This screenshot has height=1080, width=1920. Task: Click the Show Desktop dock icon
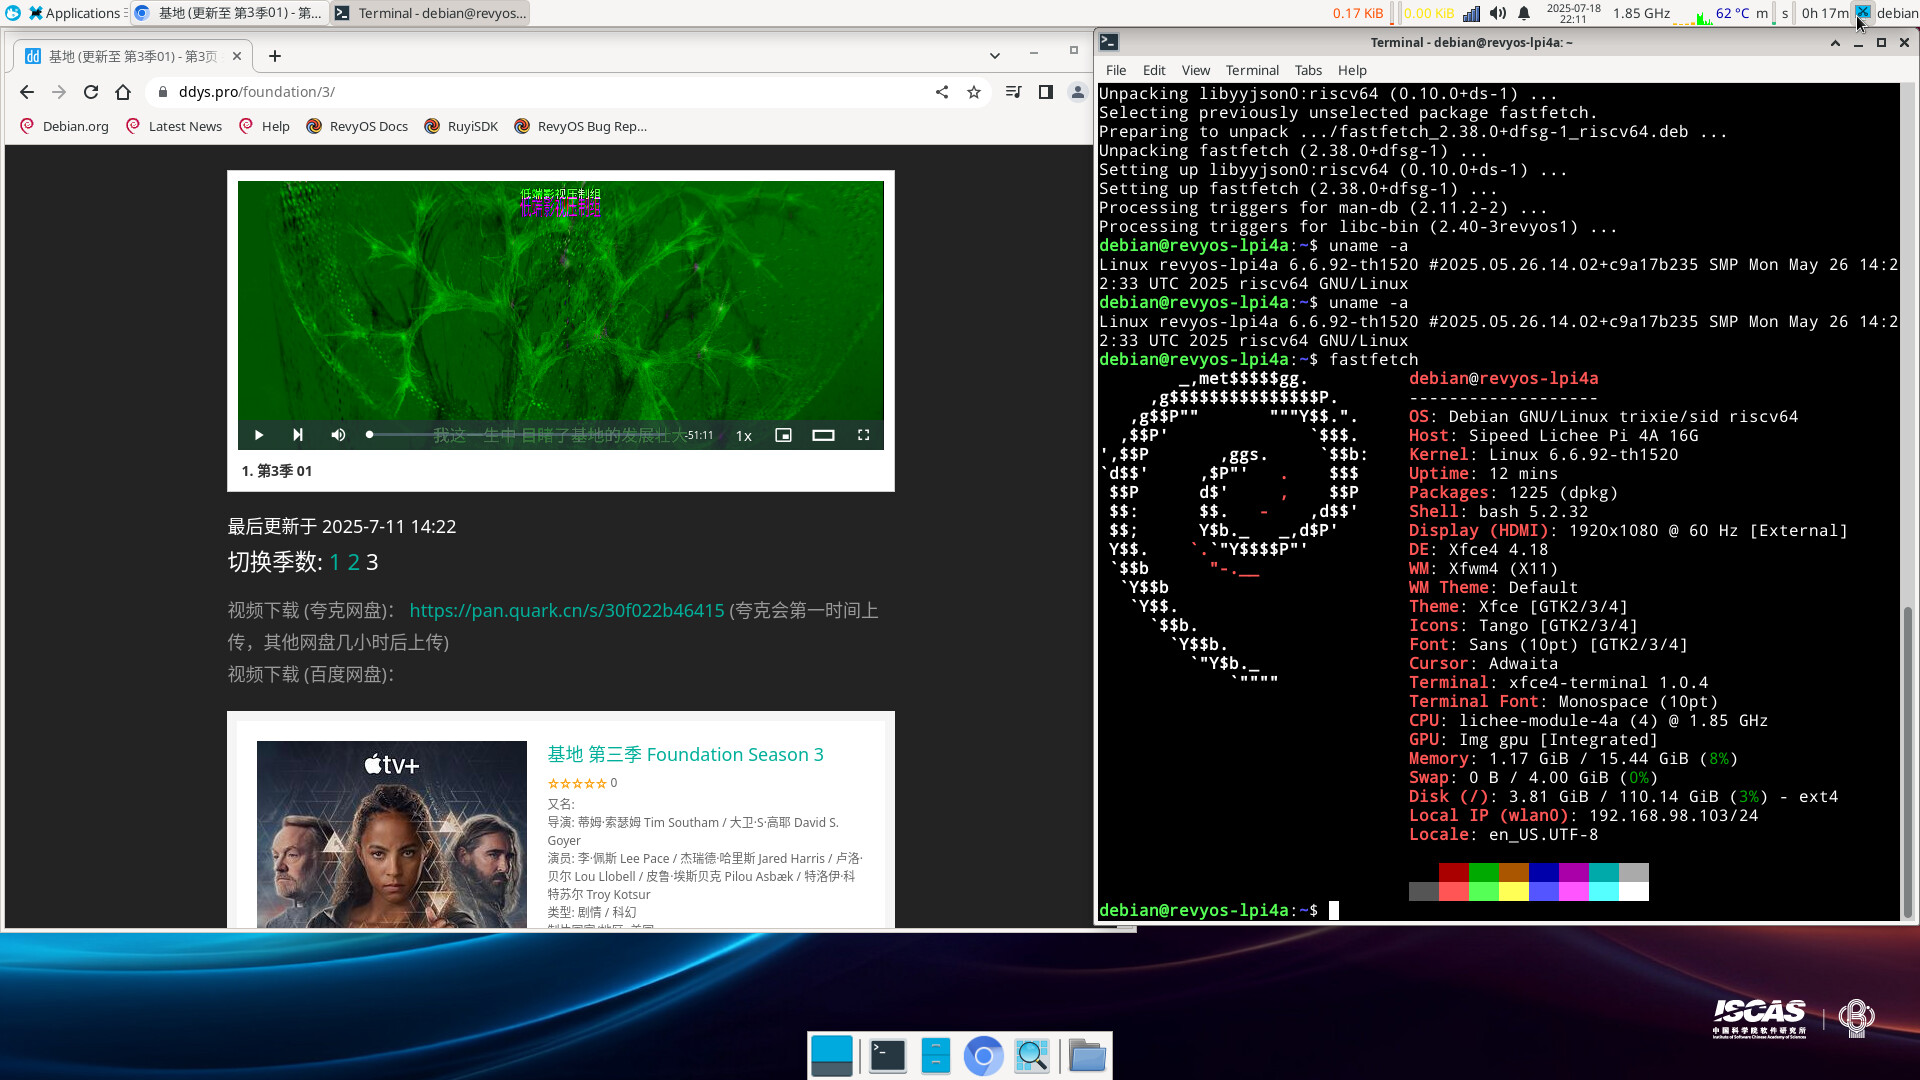coord(832,1056)
